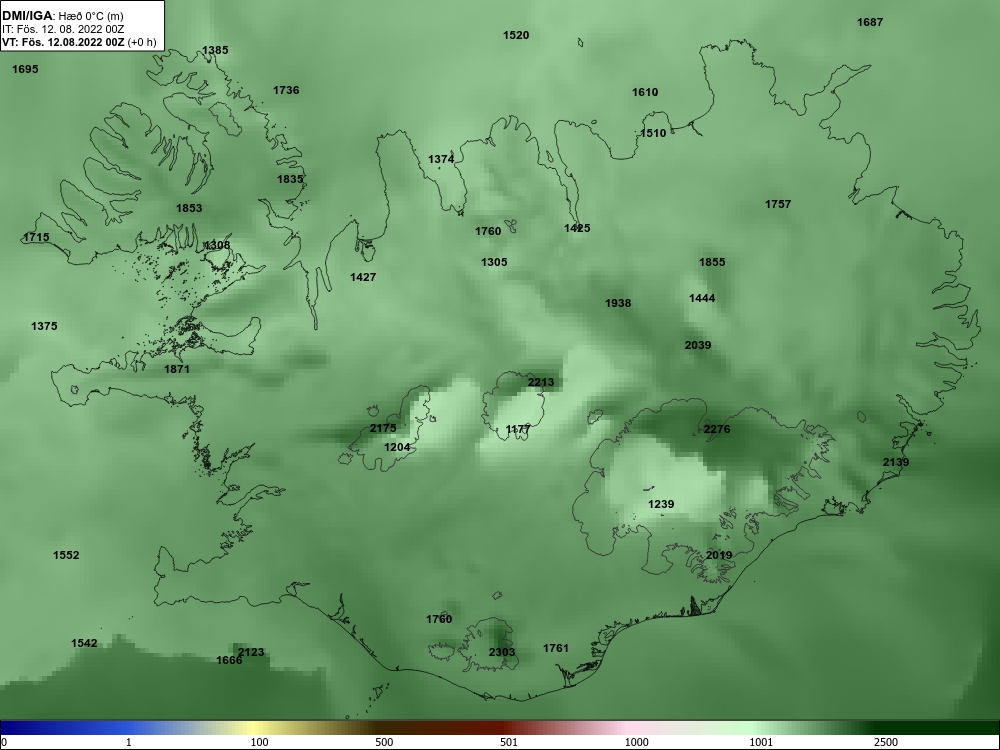The width and height of the screenshot is (1000, 750).
Task: Click the 1715 height label
Action: pyautogui.click(x=36, y=237)
